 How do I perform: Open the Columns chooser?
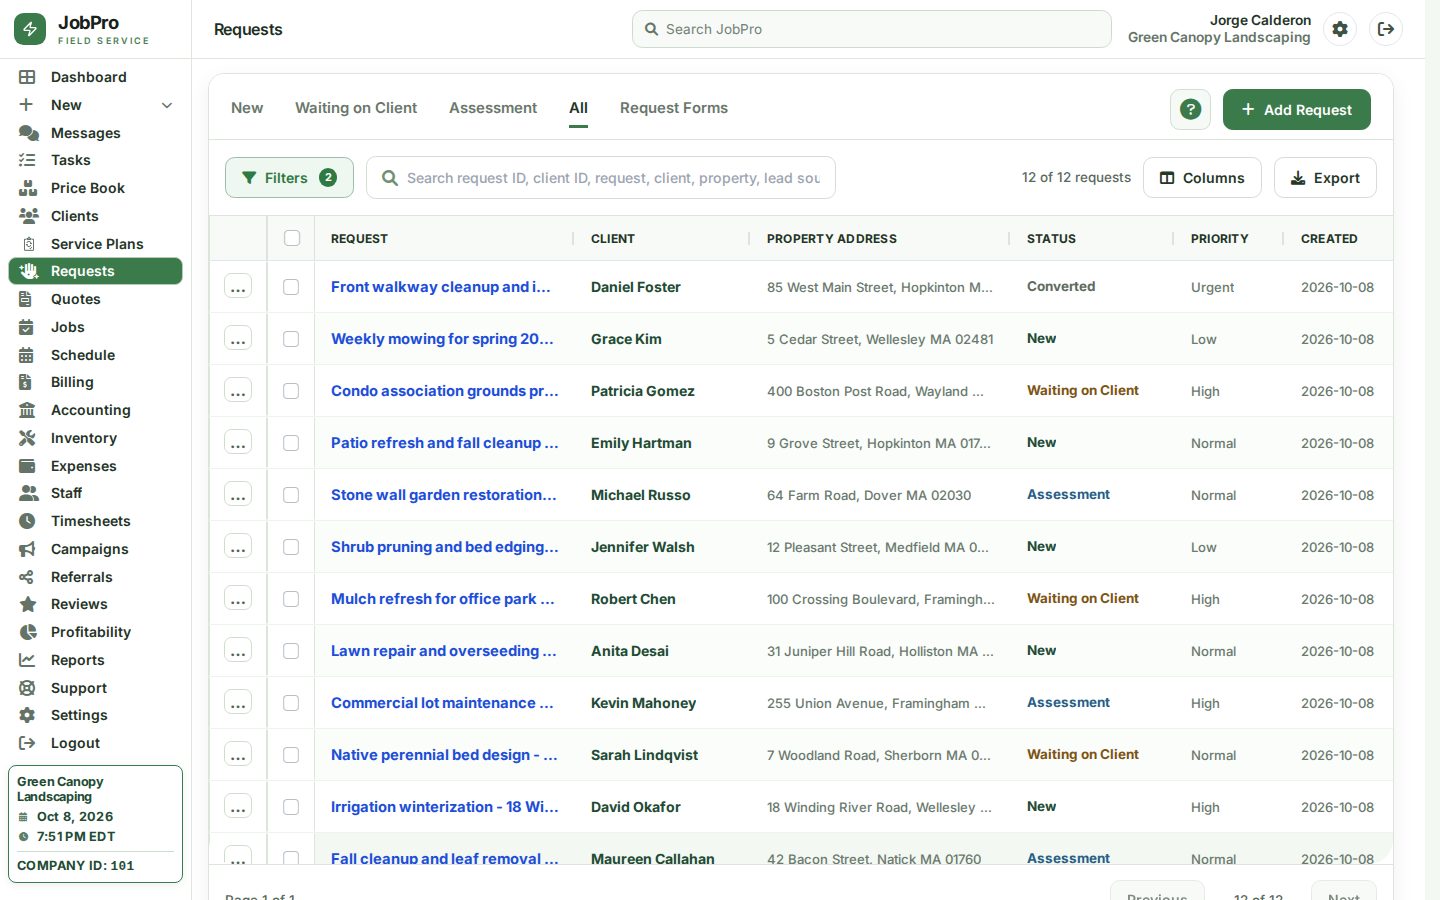click(1202, 178)
